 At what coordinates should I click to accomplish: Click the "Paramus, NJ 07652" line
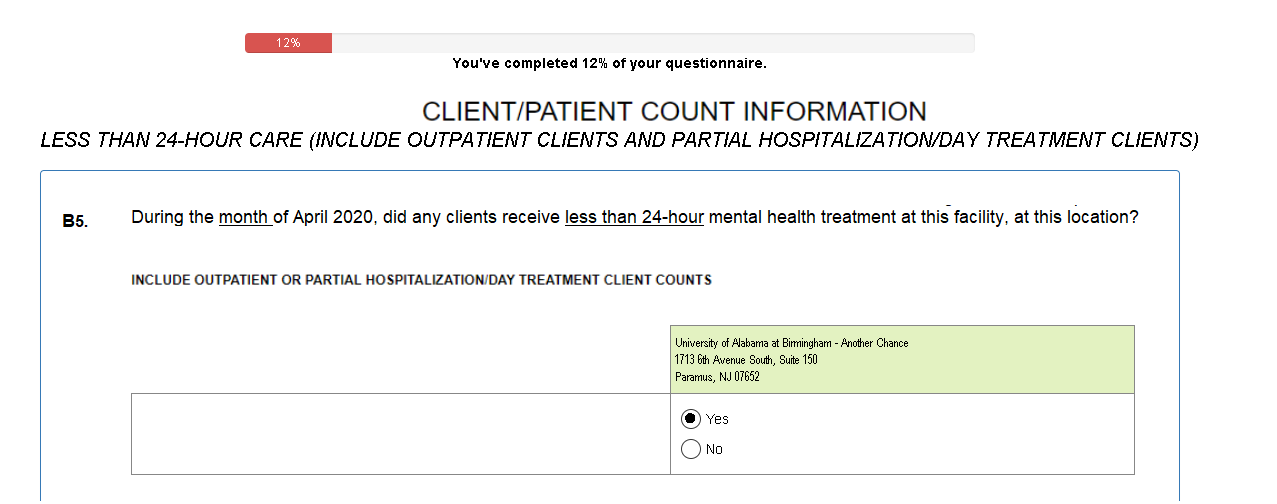click(x=717, y=377)
